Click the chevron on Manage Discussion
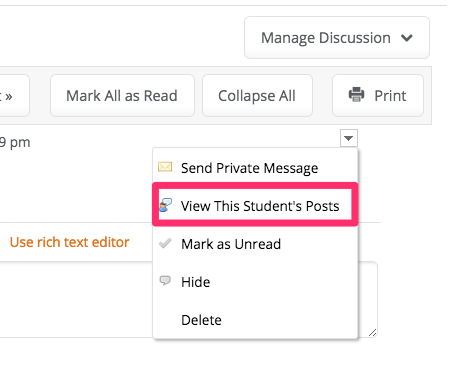This screenshot has width=465, height=389. 407,38
